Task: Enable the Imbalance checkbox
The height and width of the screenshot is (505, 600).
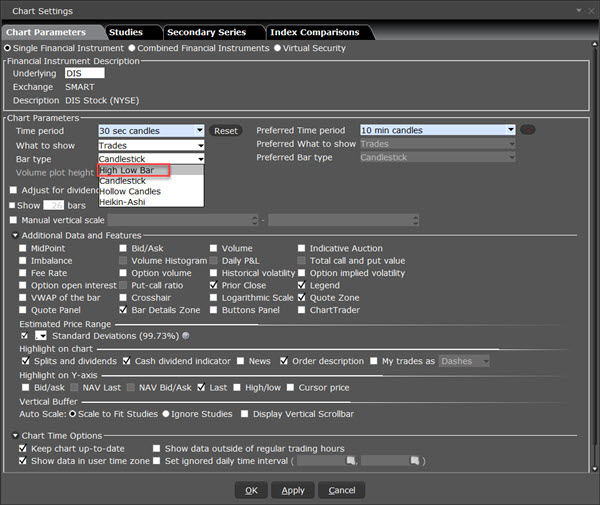Action: pos(23,261)
